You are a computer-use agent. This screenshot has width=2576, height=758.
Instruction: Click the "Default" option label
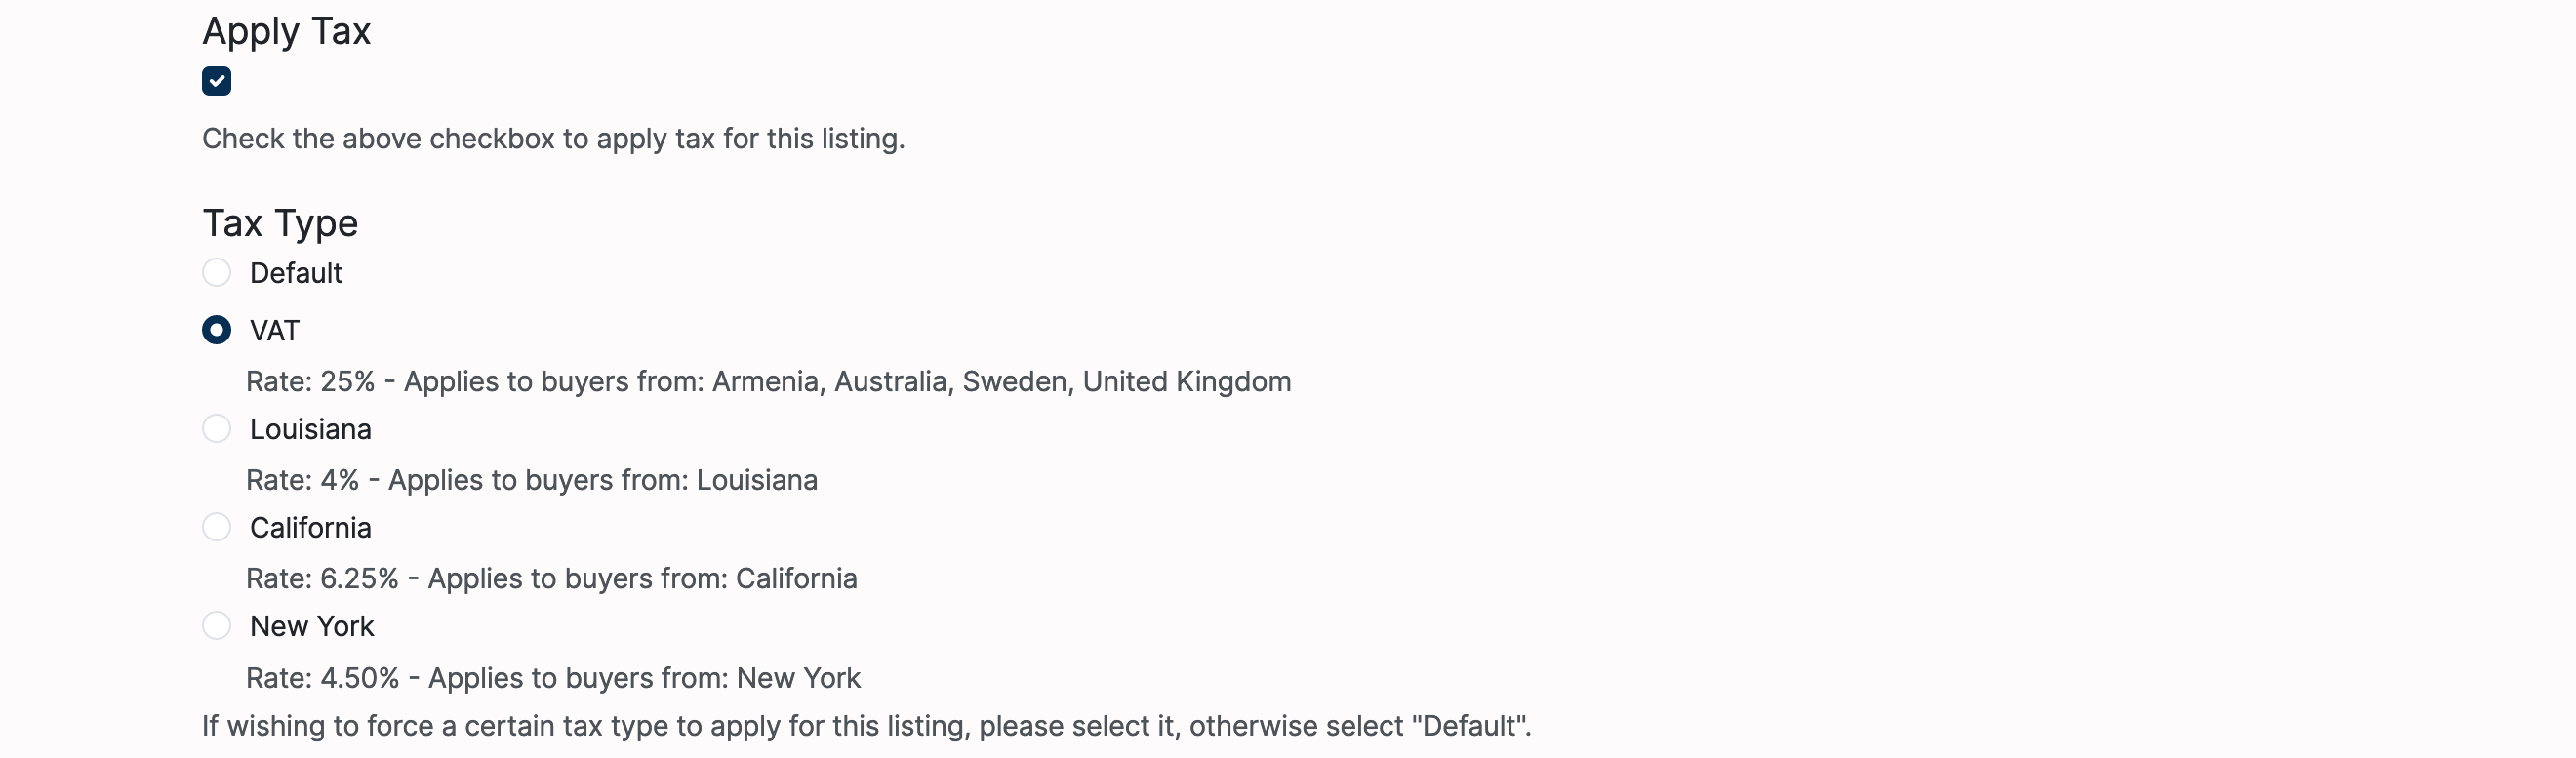pos(296,273)
